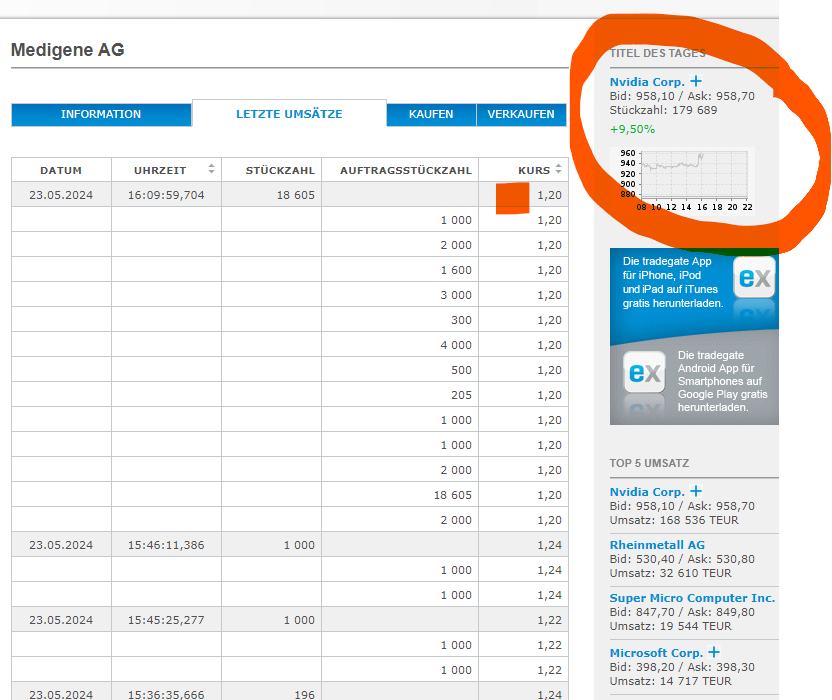
Task: Select the Stückzahl: 179 689 text
Action: (x=663, y=110)
